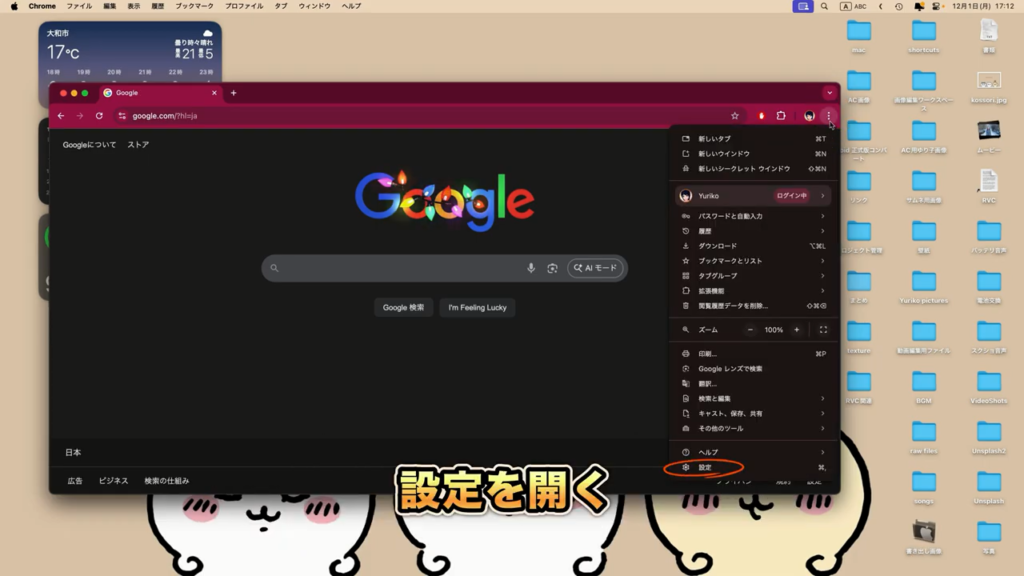Screen dimensions: 1024x576
Task: Open the ブックマーク menu in menu bar
Action: [194, 6]
